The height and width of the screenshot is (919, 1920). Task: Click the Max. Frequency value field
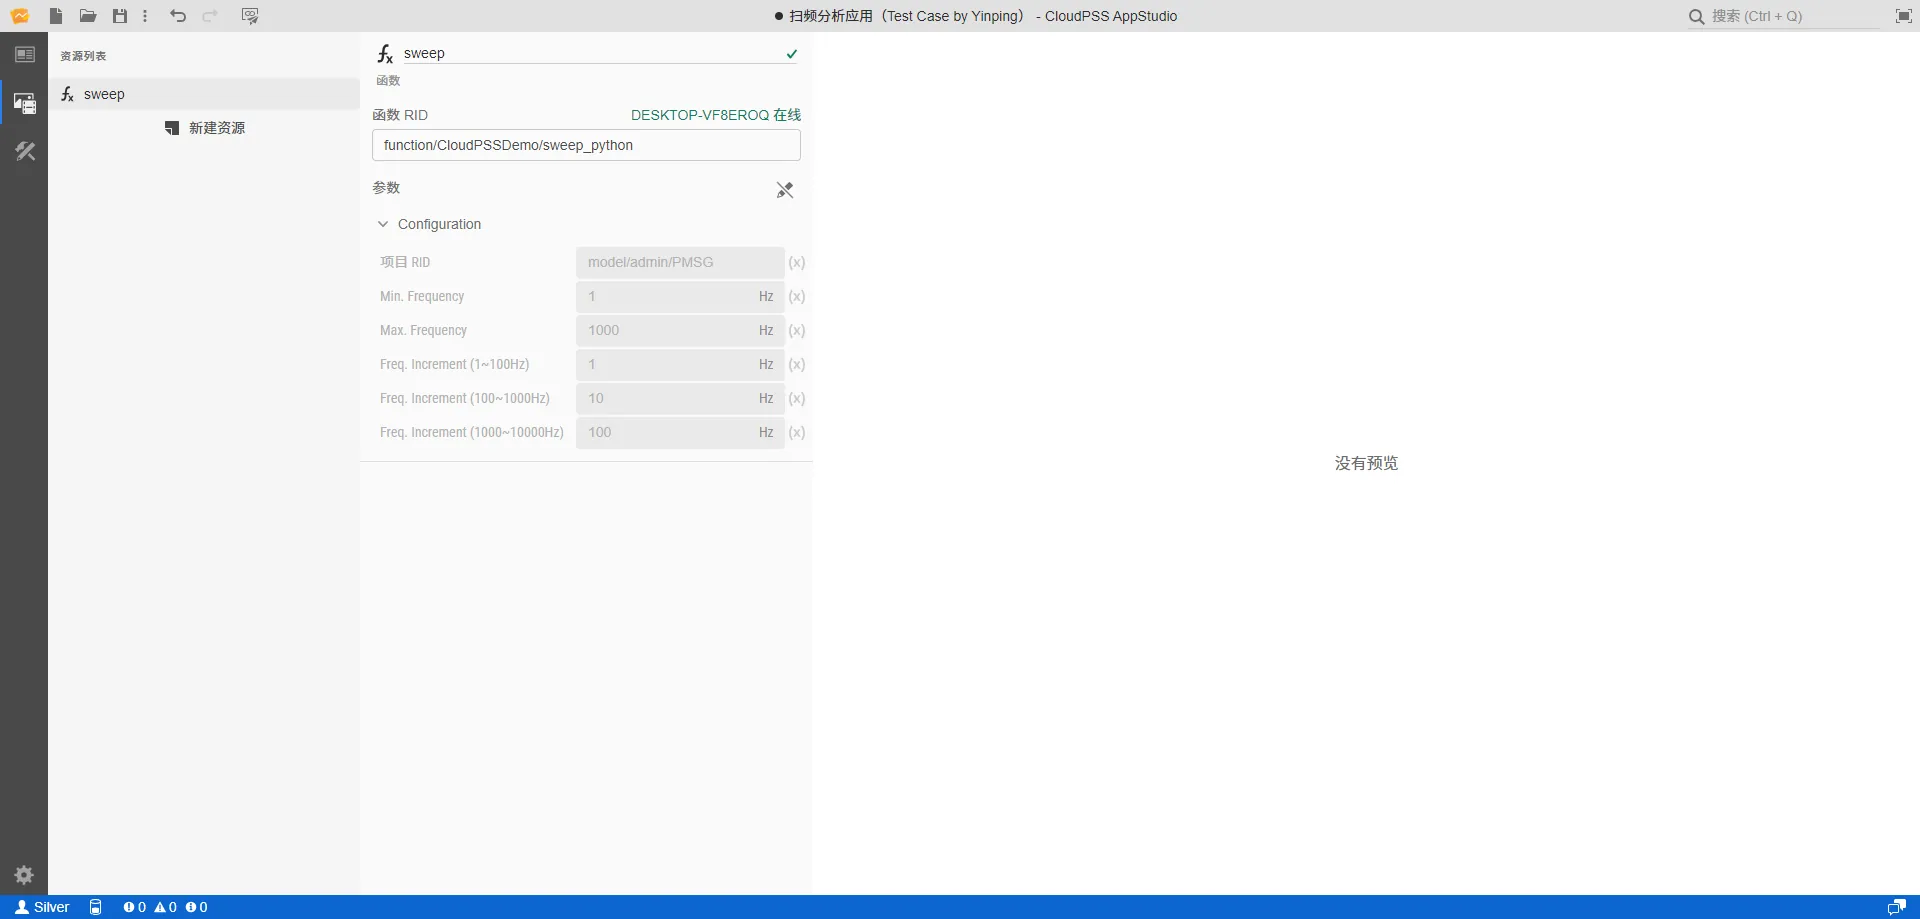click(x=680, y=330)
